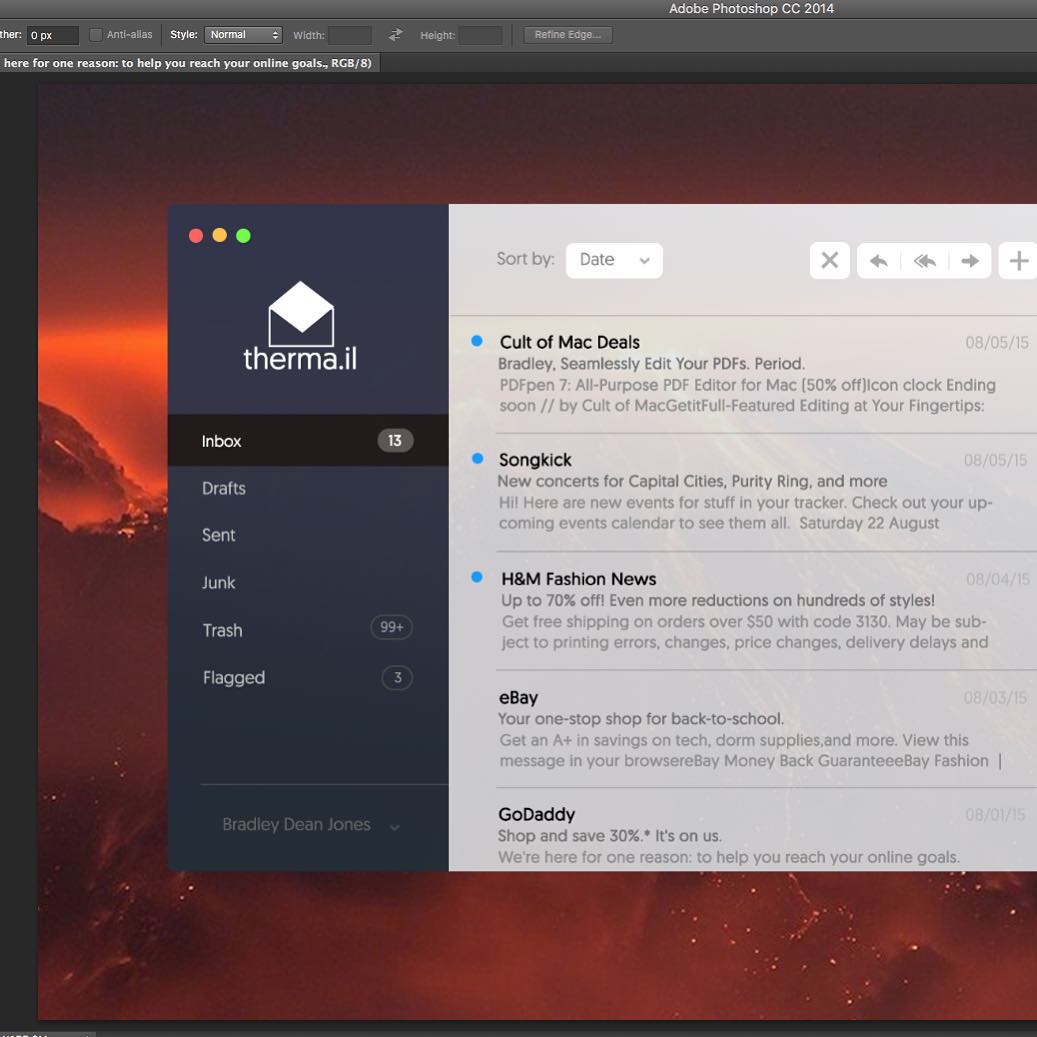Image resolution: width=1037 pixels, height=1037 pixels.
Task: Click subject 'Your one-stop shop for back-to-school.'
Action: tap(641, 719)
